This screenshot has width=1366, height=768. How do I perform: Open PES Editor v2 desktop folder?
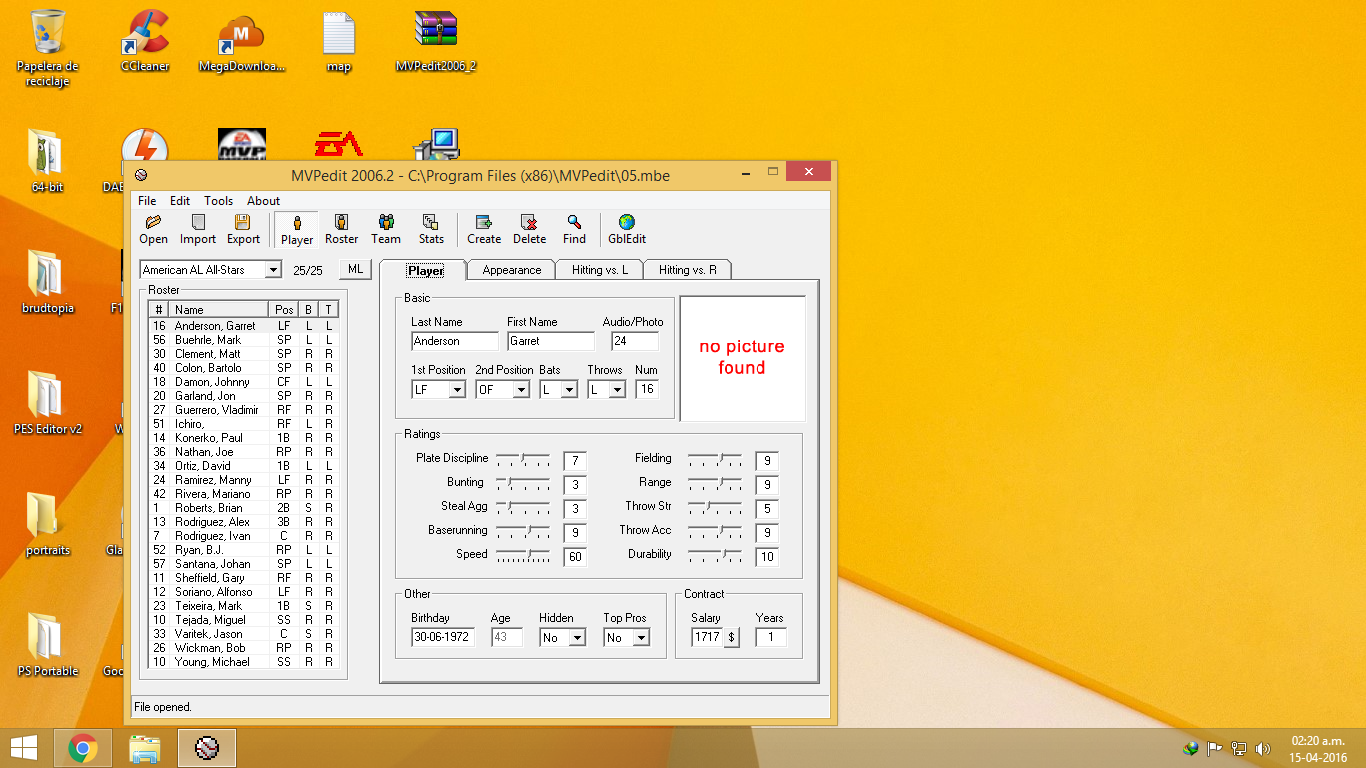(x=47, y=403)
